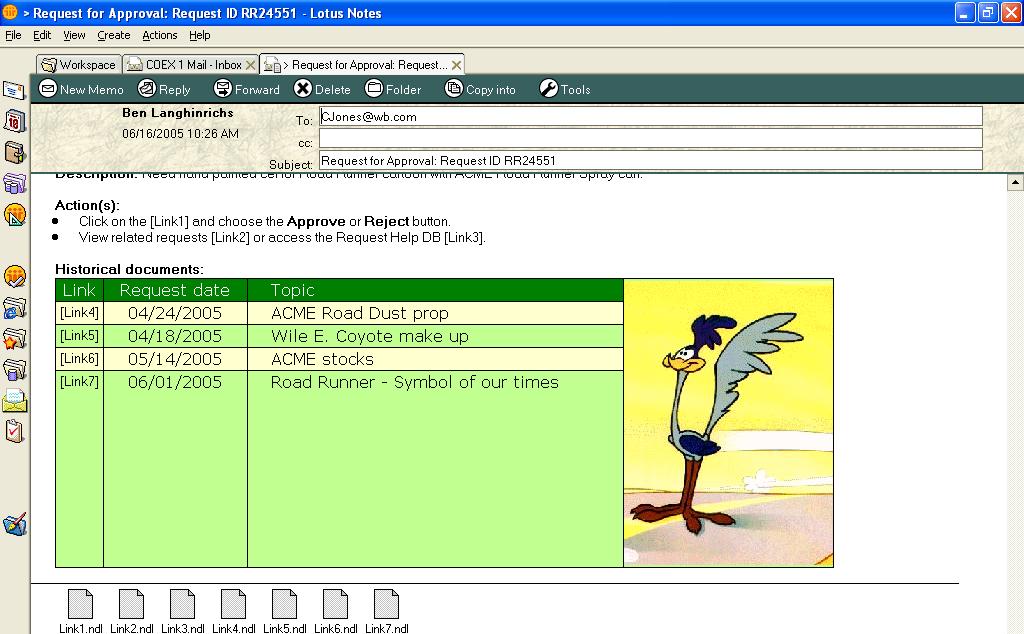
Task: Select 'Road Runner - Symbol of our times'
Action: (415, 382)
